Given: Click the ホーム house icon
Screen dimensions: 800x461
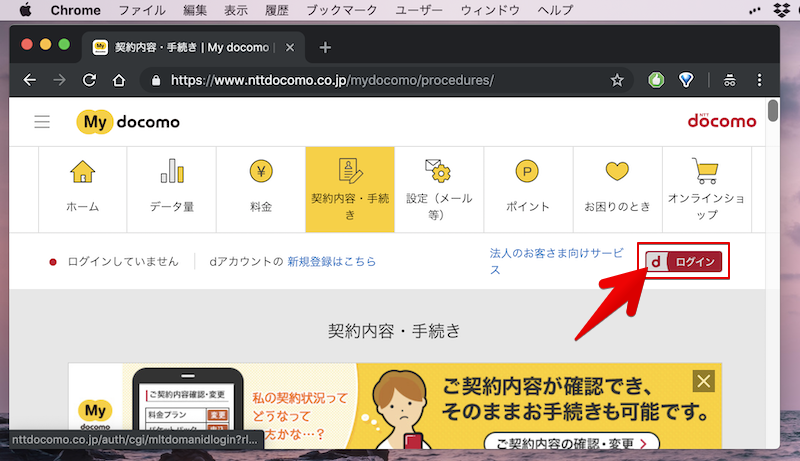Looking at the screenshot, I should (83, 172).
